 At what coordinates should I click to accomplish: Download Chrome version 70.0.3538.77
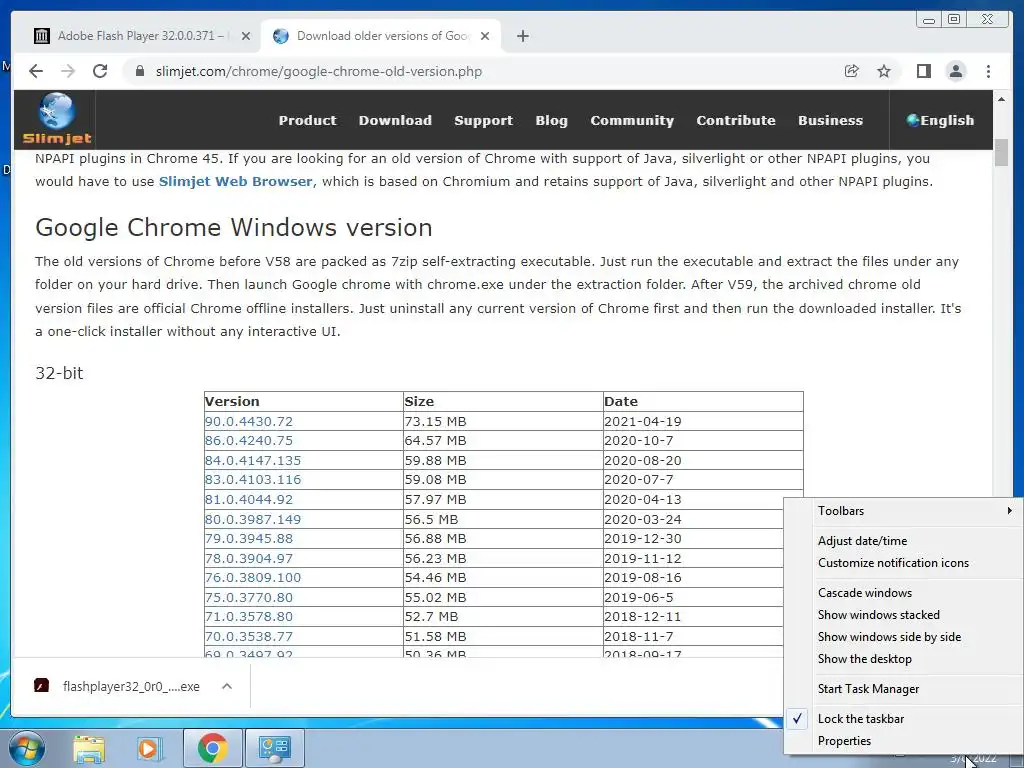click(x=249, y=636)
